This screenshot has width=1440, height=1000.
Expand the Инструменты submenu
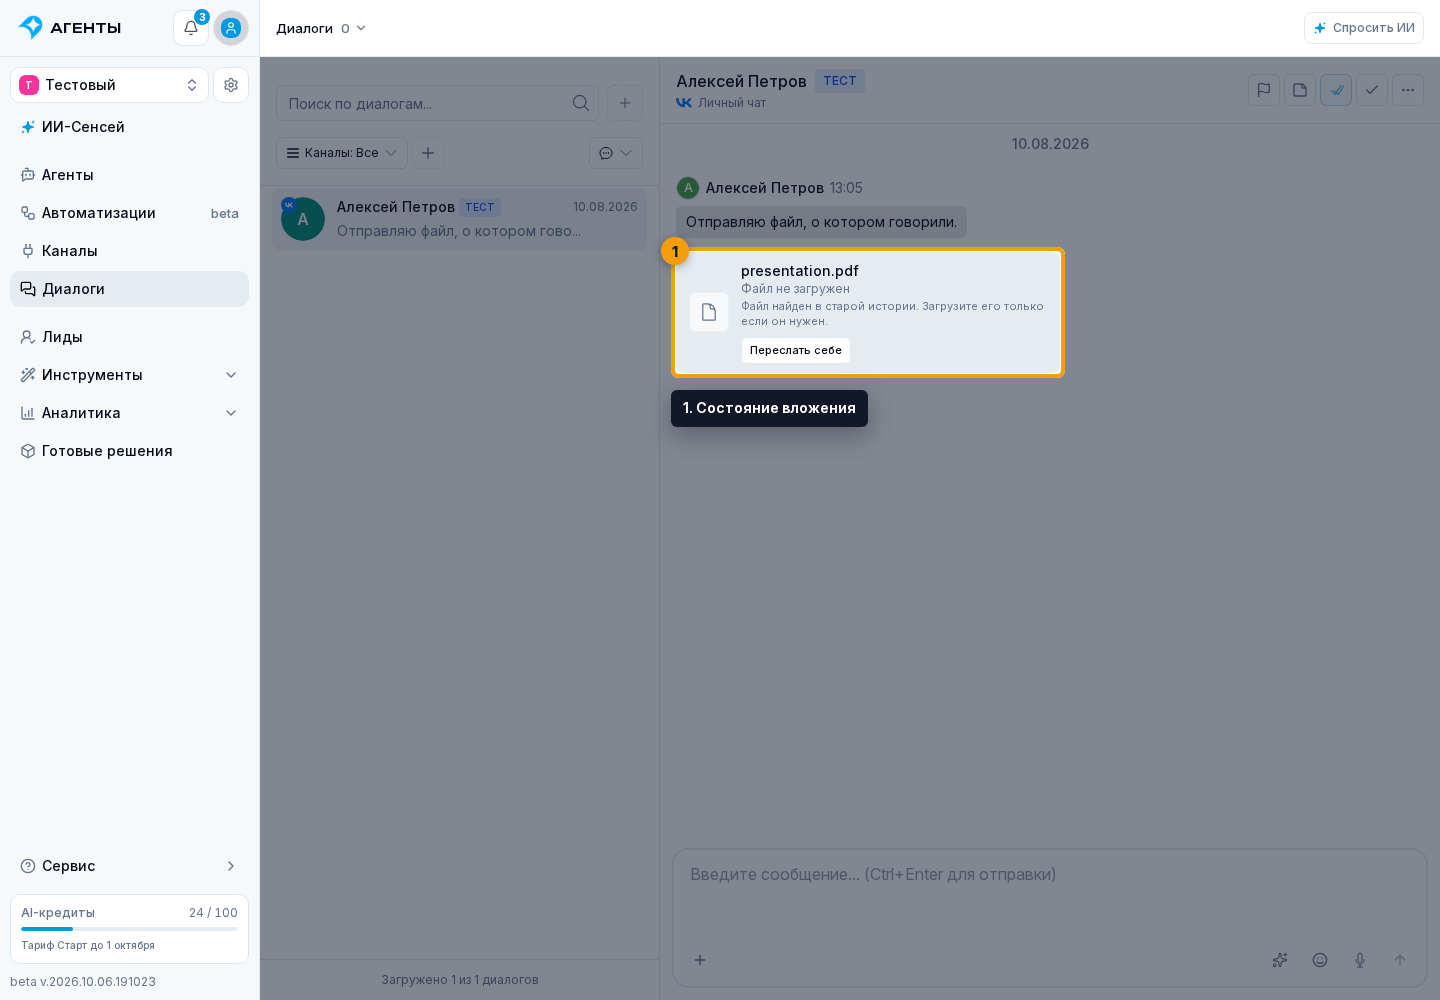(x=129, y=375)
